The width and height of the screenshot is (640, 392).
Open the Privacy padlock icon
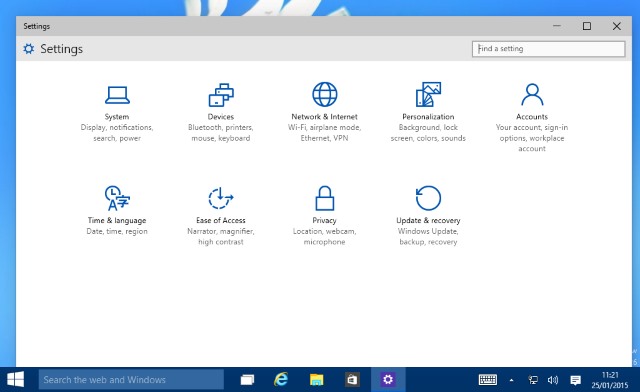click(x=324, y=198)
